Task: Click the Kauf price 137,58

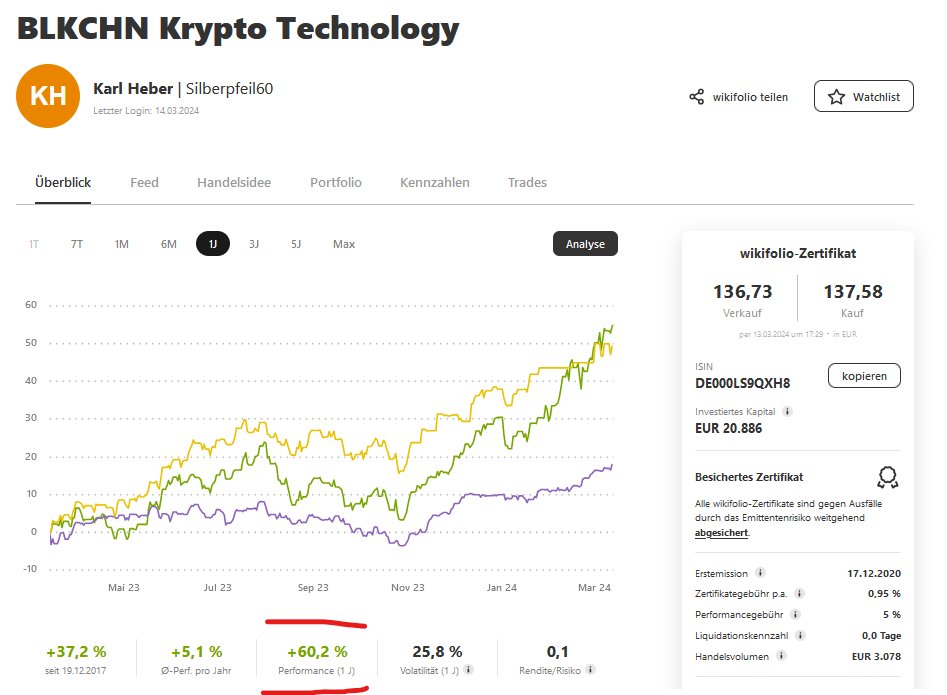Action: [853, 292]
